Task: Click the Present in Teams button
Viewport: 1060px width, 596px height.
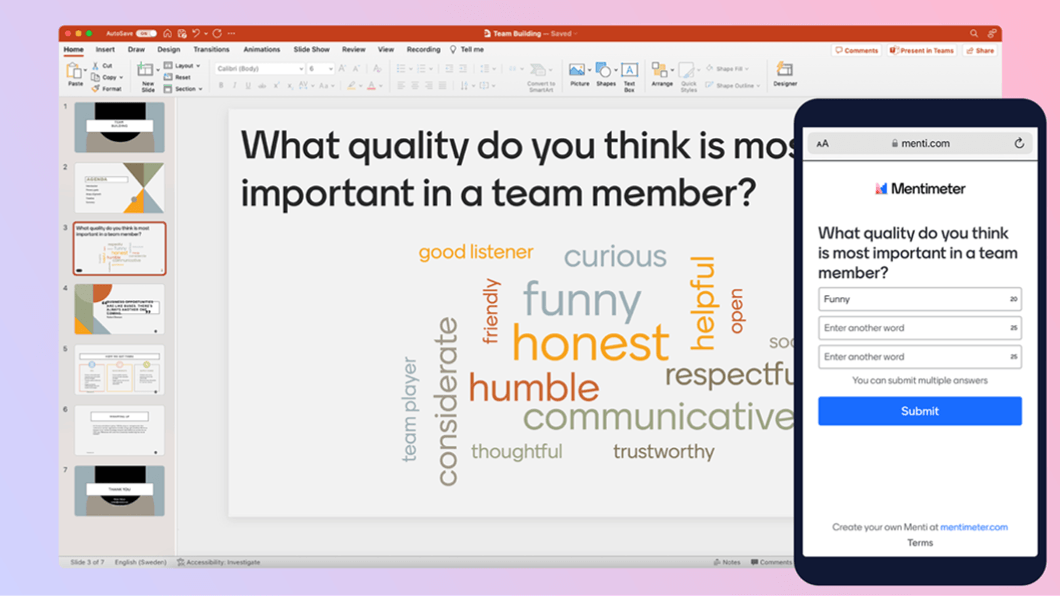Action: (921, 51)
